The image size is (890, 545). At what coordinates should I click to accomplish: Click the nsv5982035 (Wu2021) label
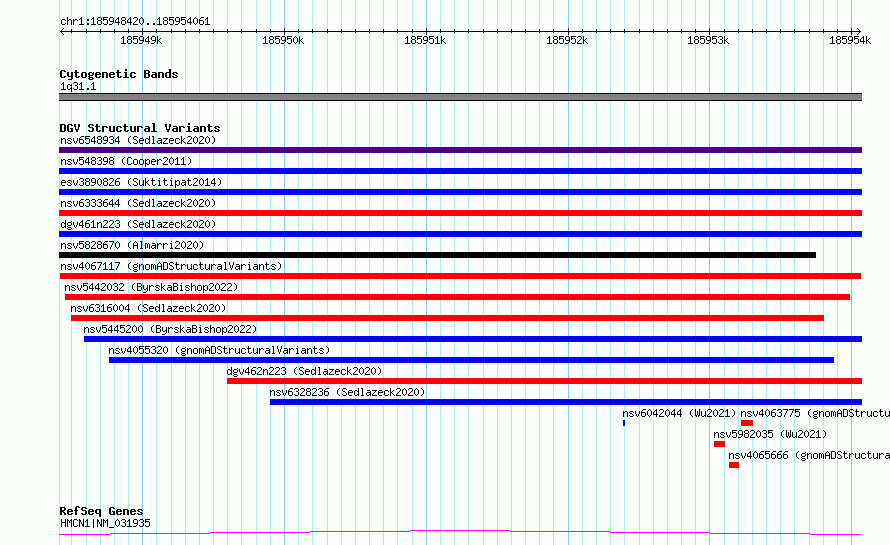click(770, 434)
